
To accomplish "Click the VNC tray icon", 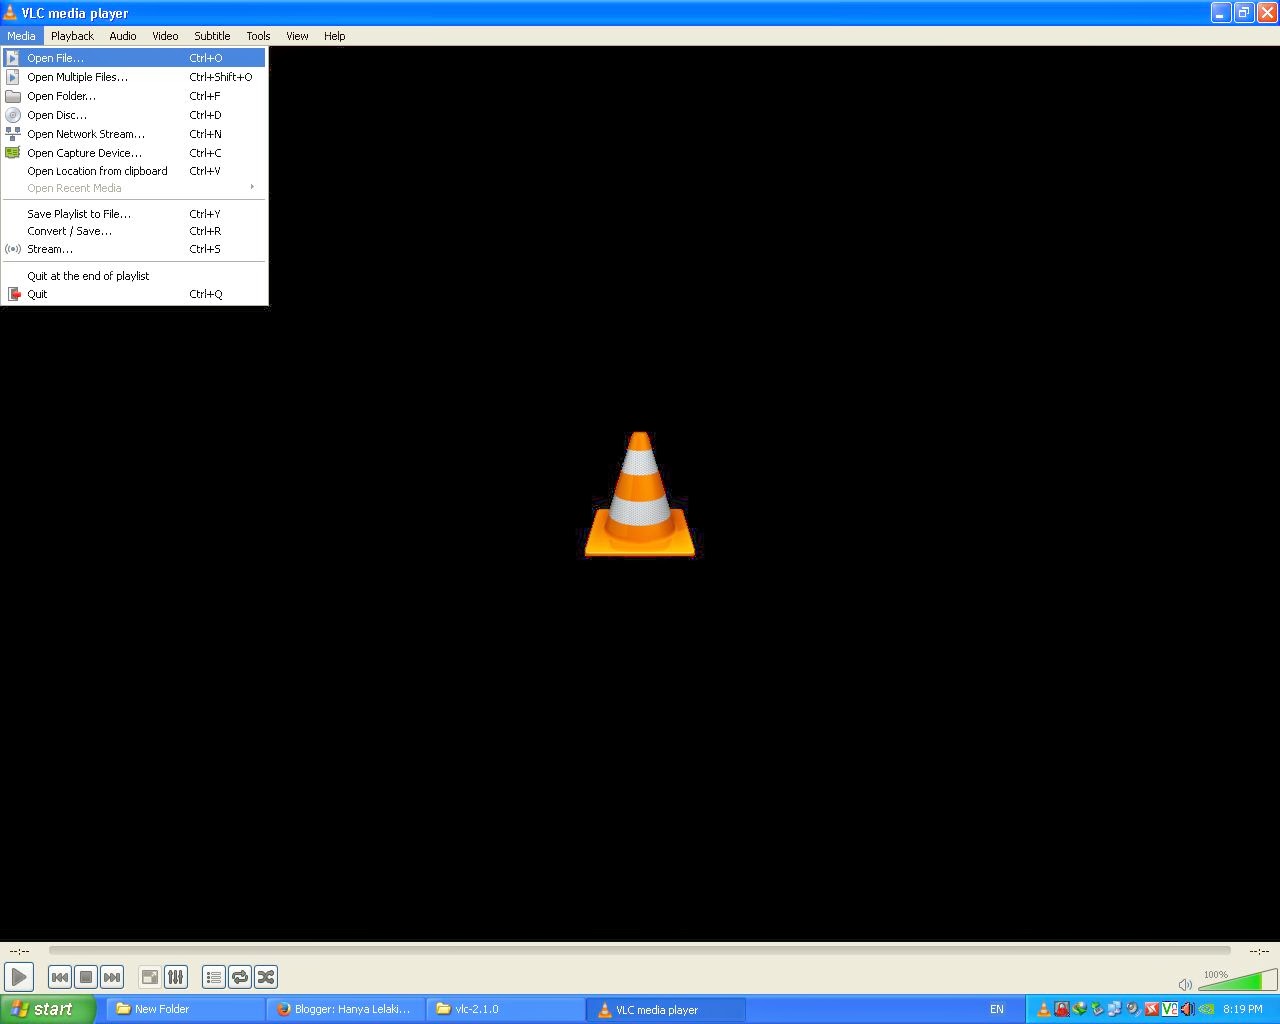I will [x=1170, y=1009].
